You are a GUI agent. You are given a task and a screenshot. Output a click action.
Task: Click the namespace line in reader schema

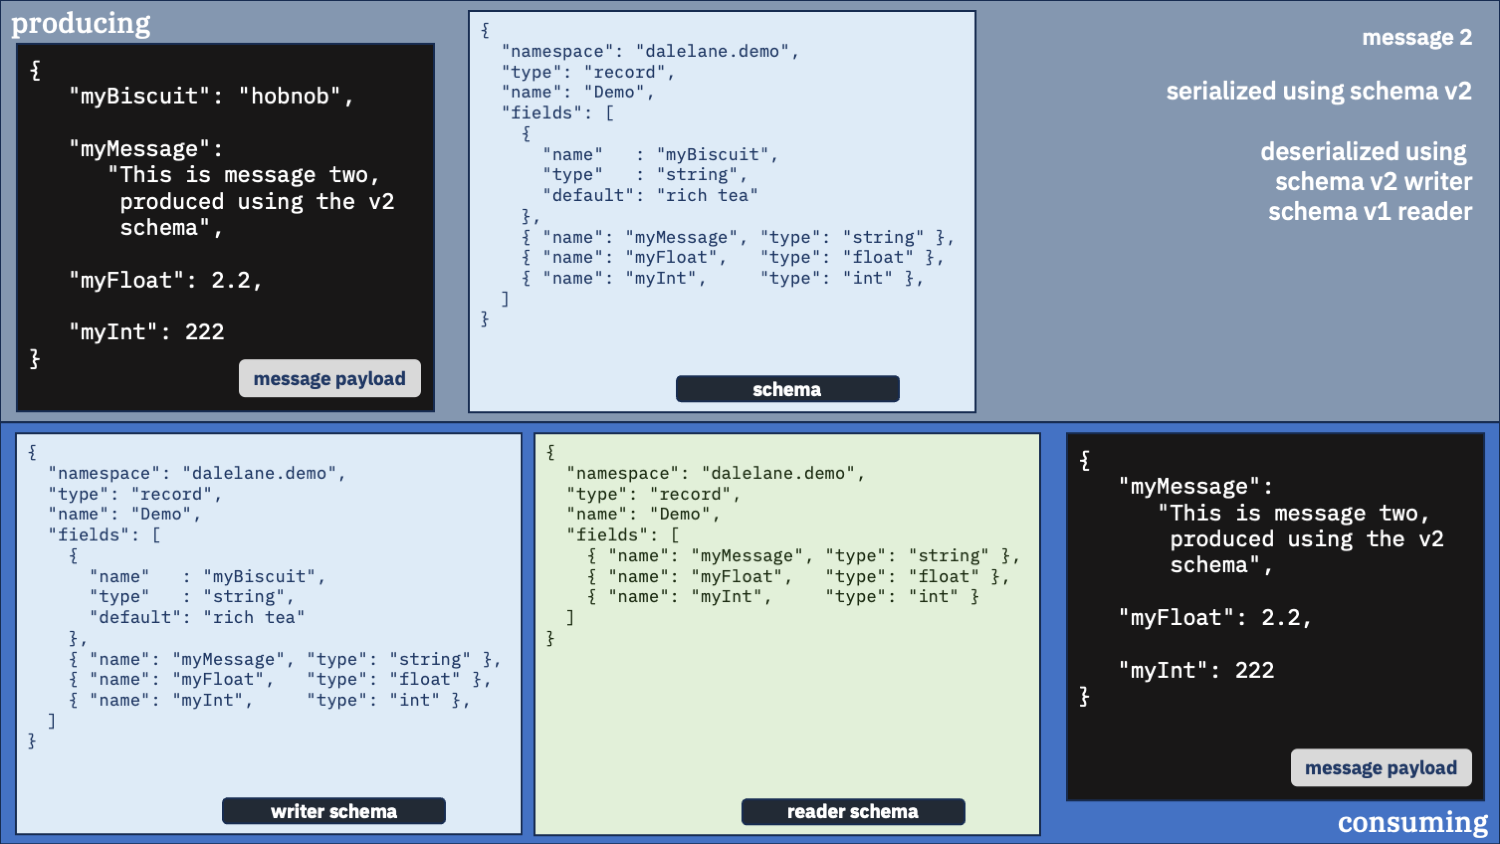coord(715,474)
